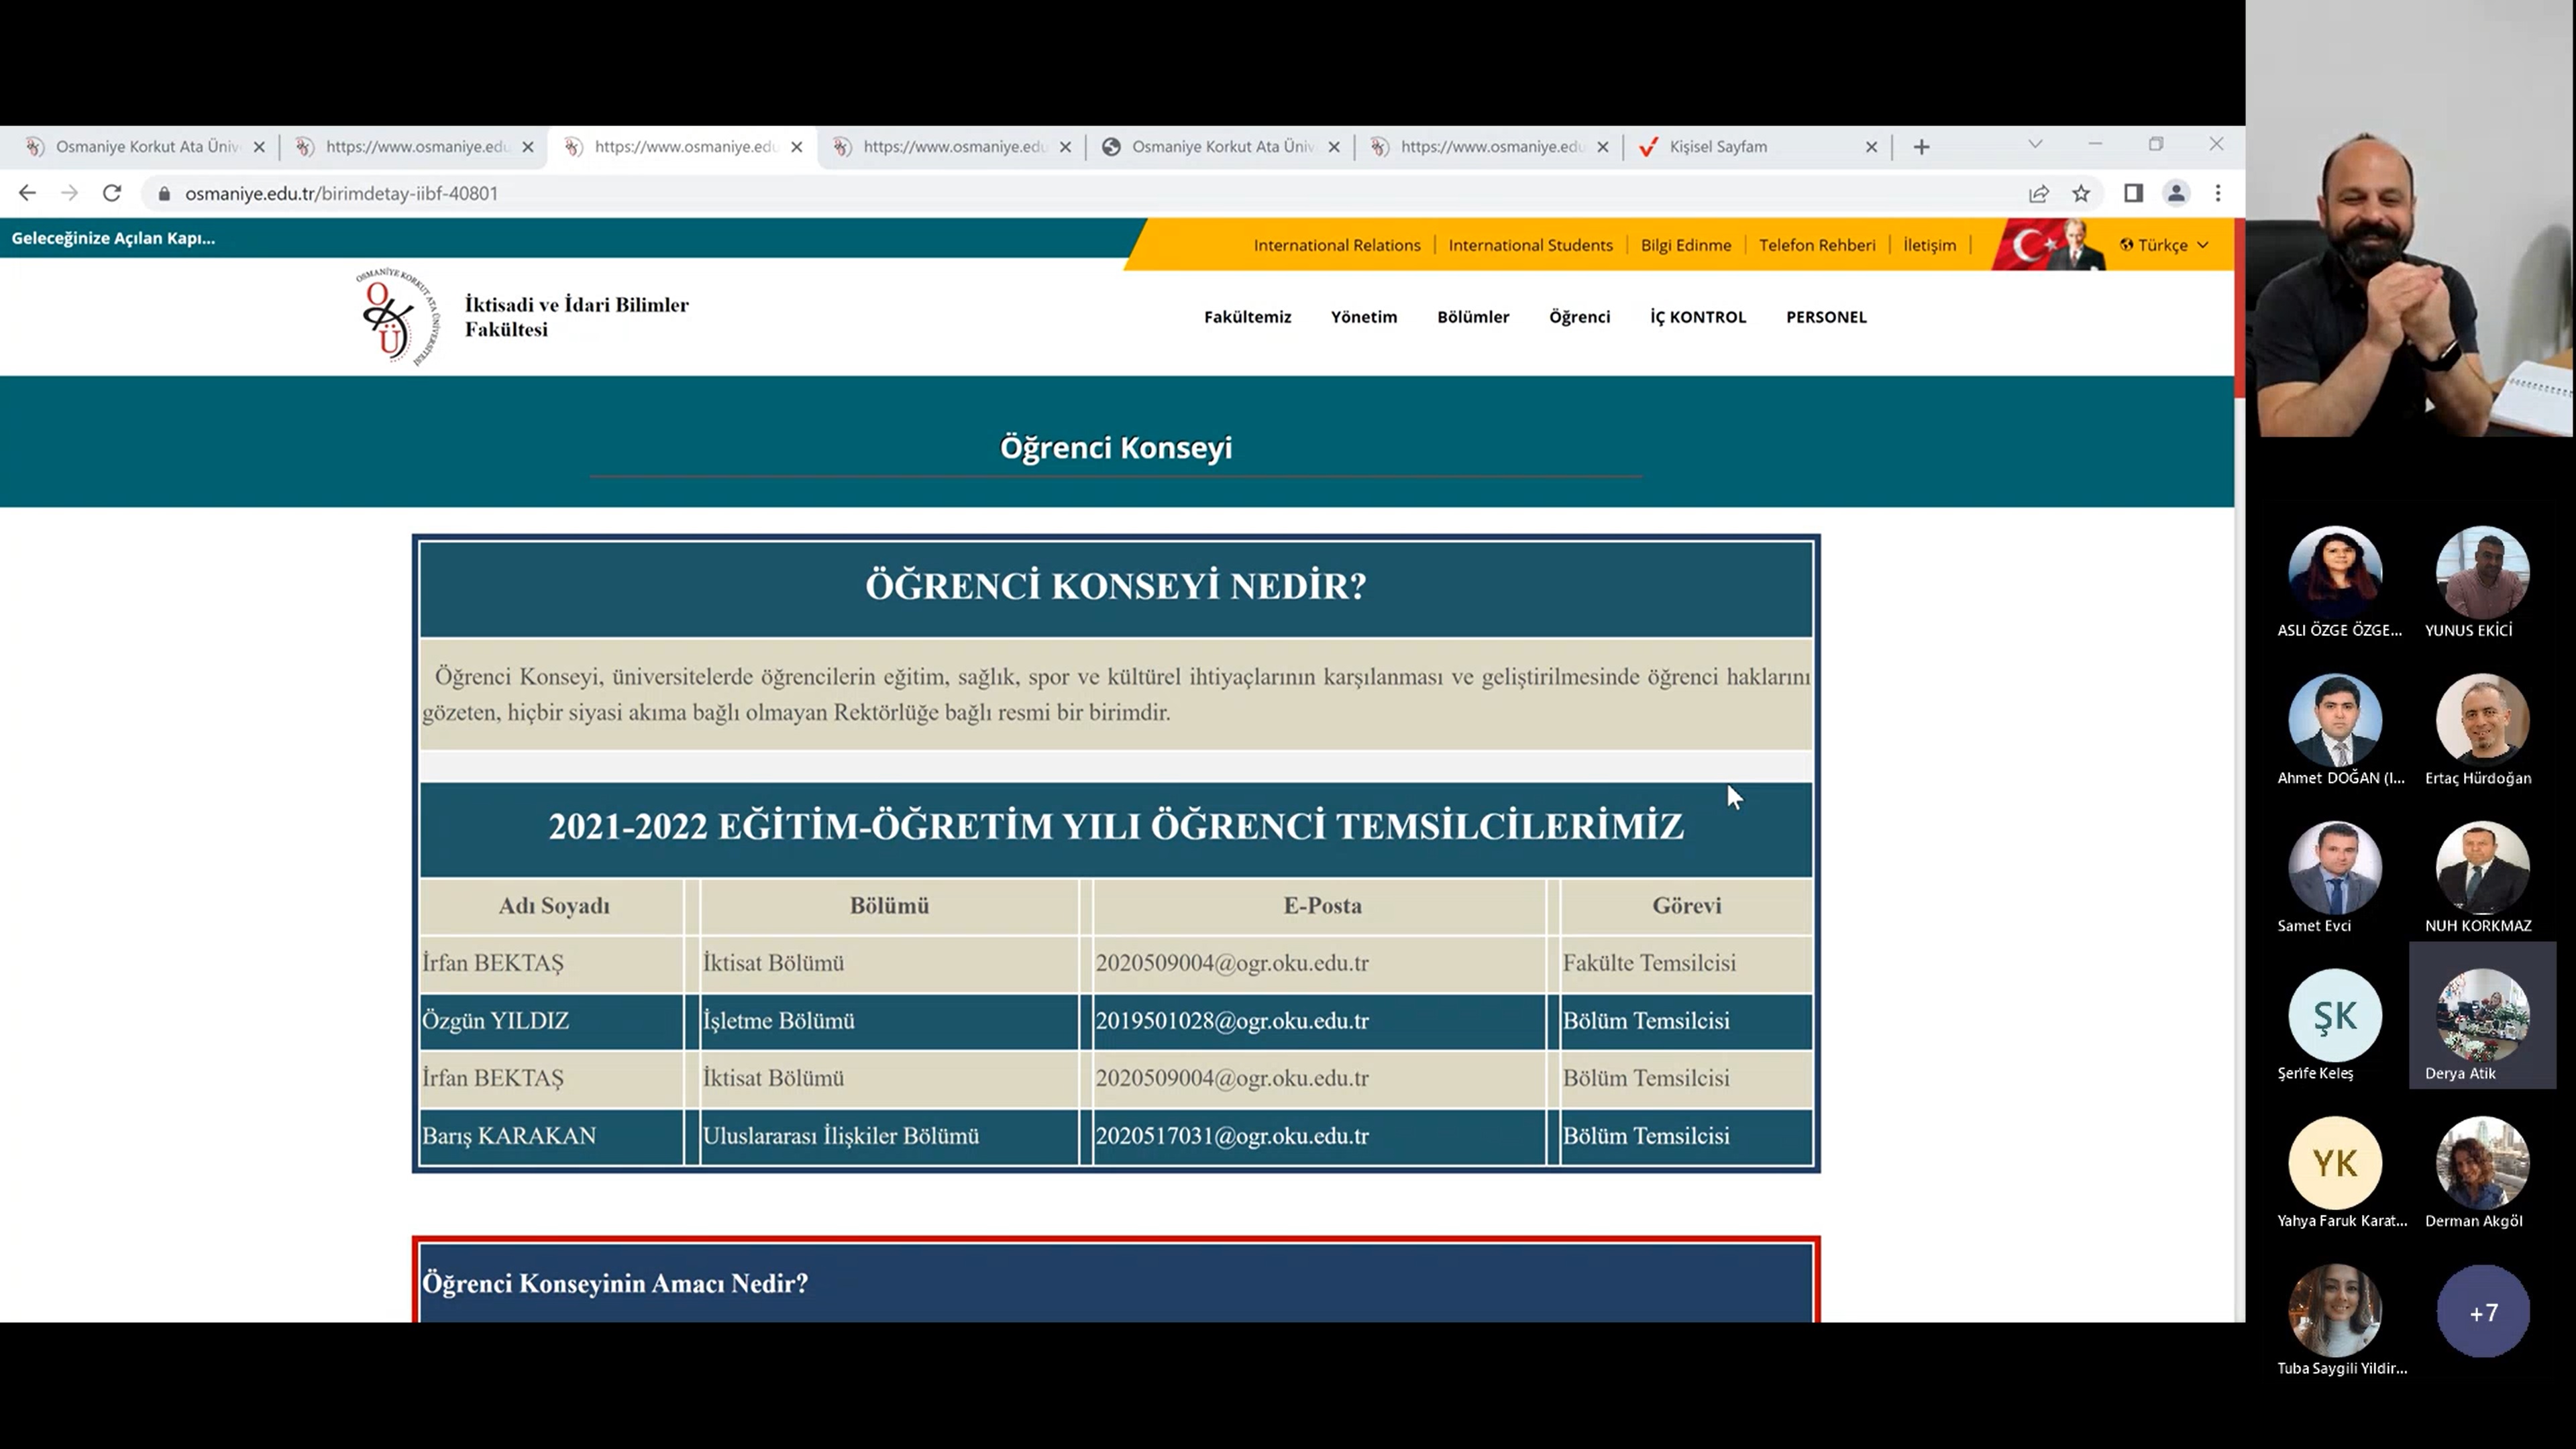Image resolution: width=2576 pixels, height=1449 pixels.
Task: Open the browser side panel icon
Action: (2133, 194)
